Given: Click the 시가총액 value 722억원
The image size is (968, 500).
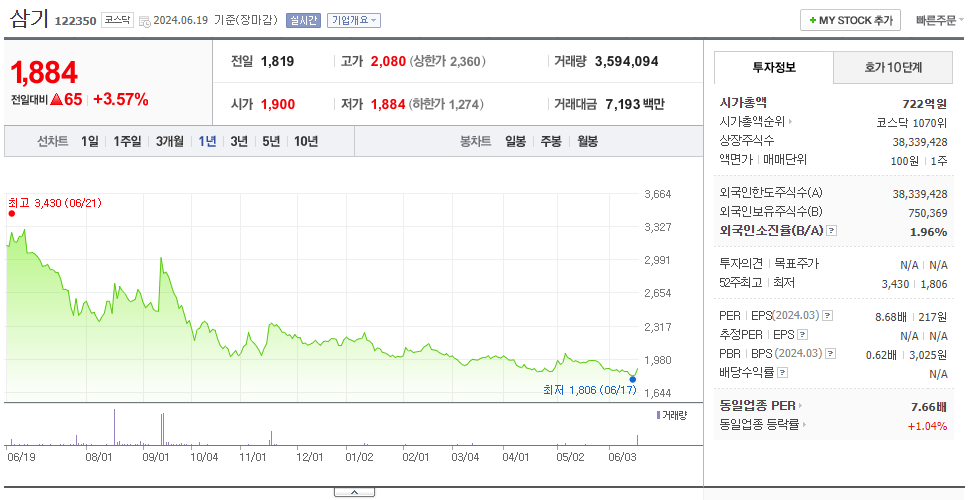Looking at the screenshot, I should point(924,104).
